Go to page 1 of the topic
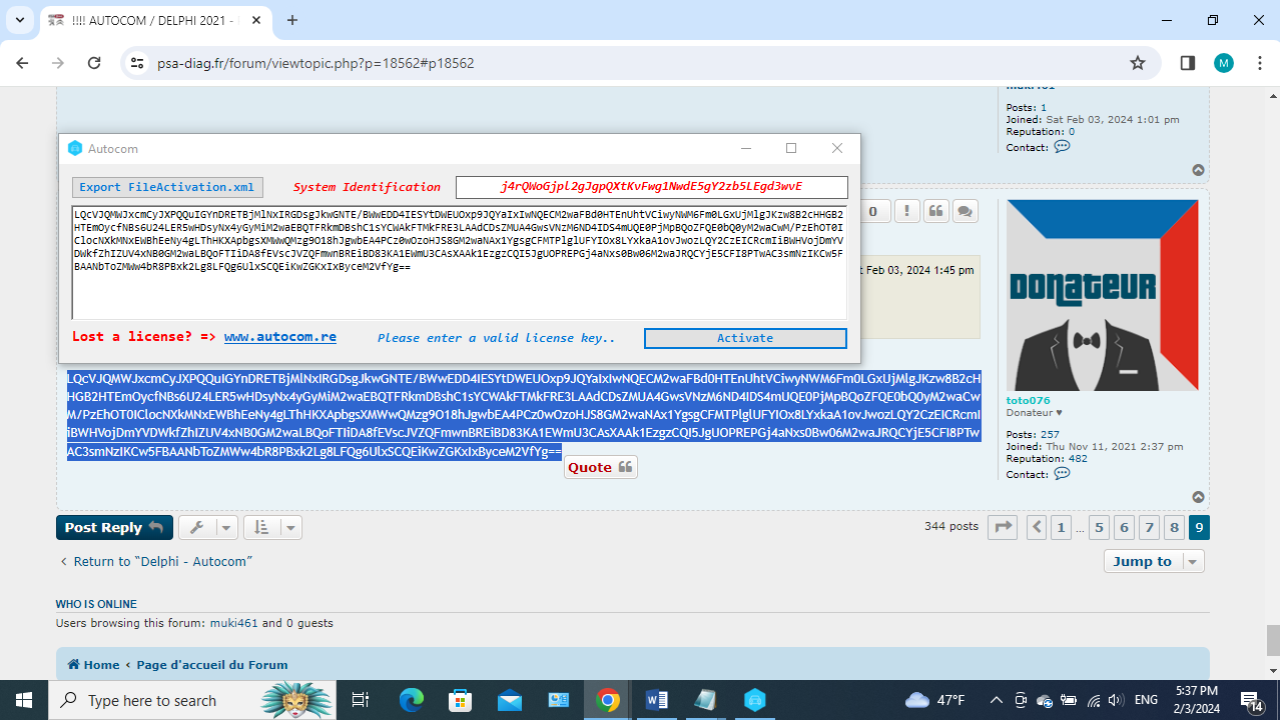 (1061, 527)
